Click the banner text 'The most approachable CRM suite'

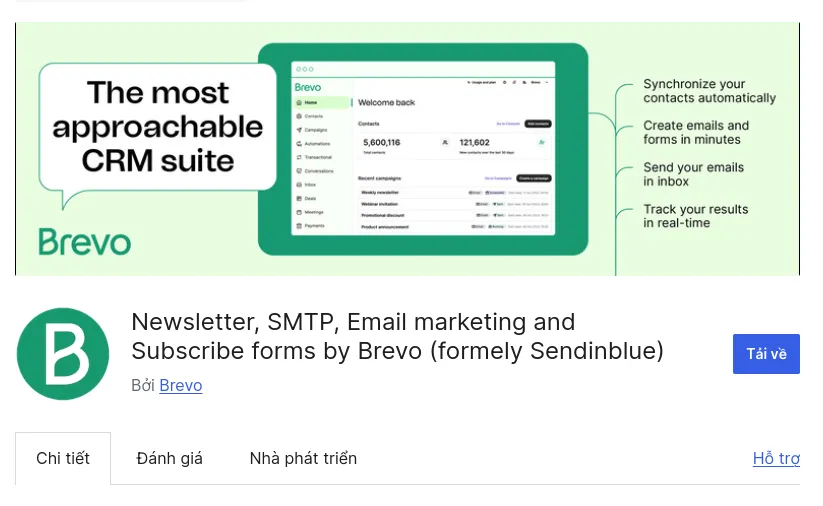pyautogui.click(x=157, y=126)
